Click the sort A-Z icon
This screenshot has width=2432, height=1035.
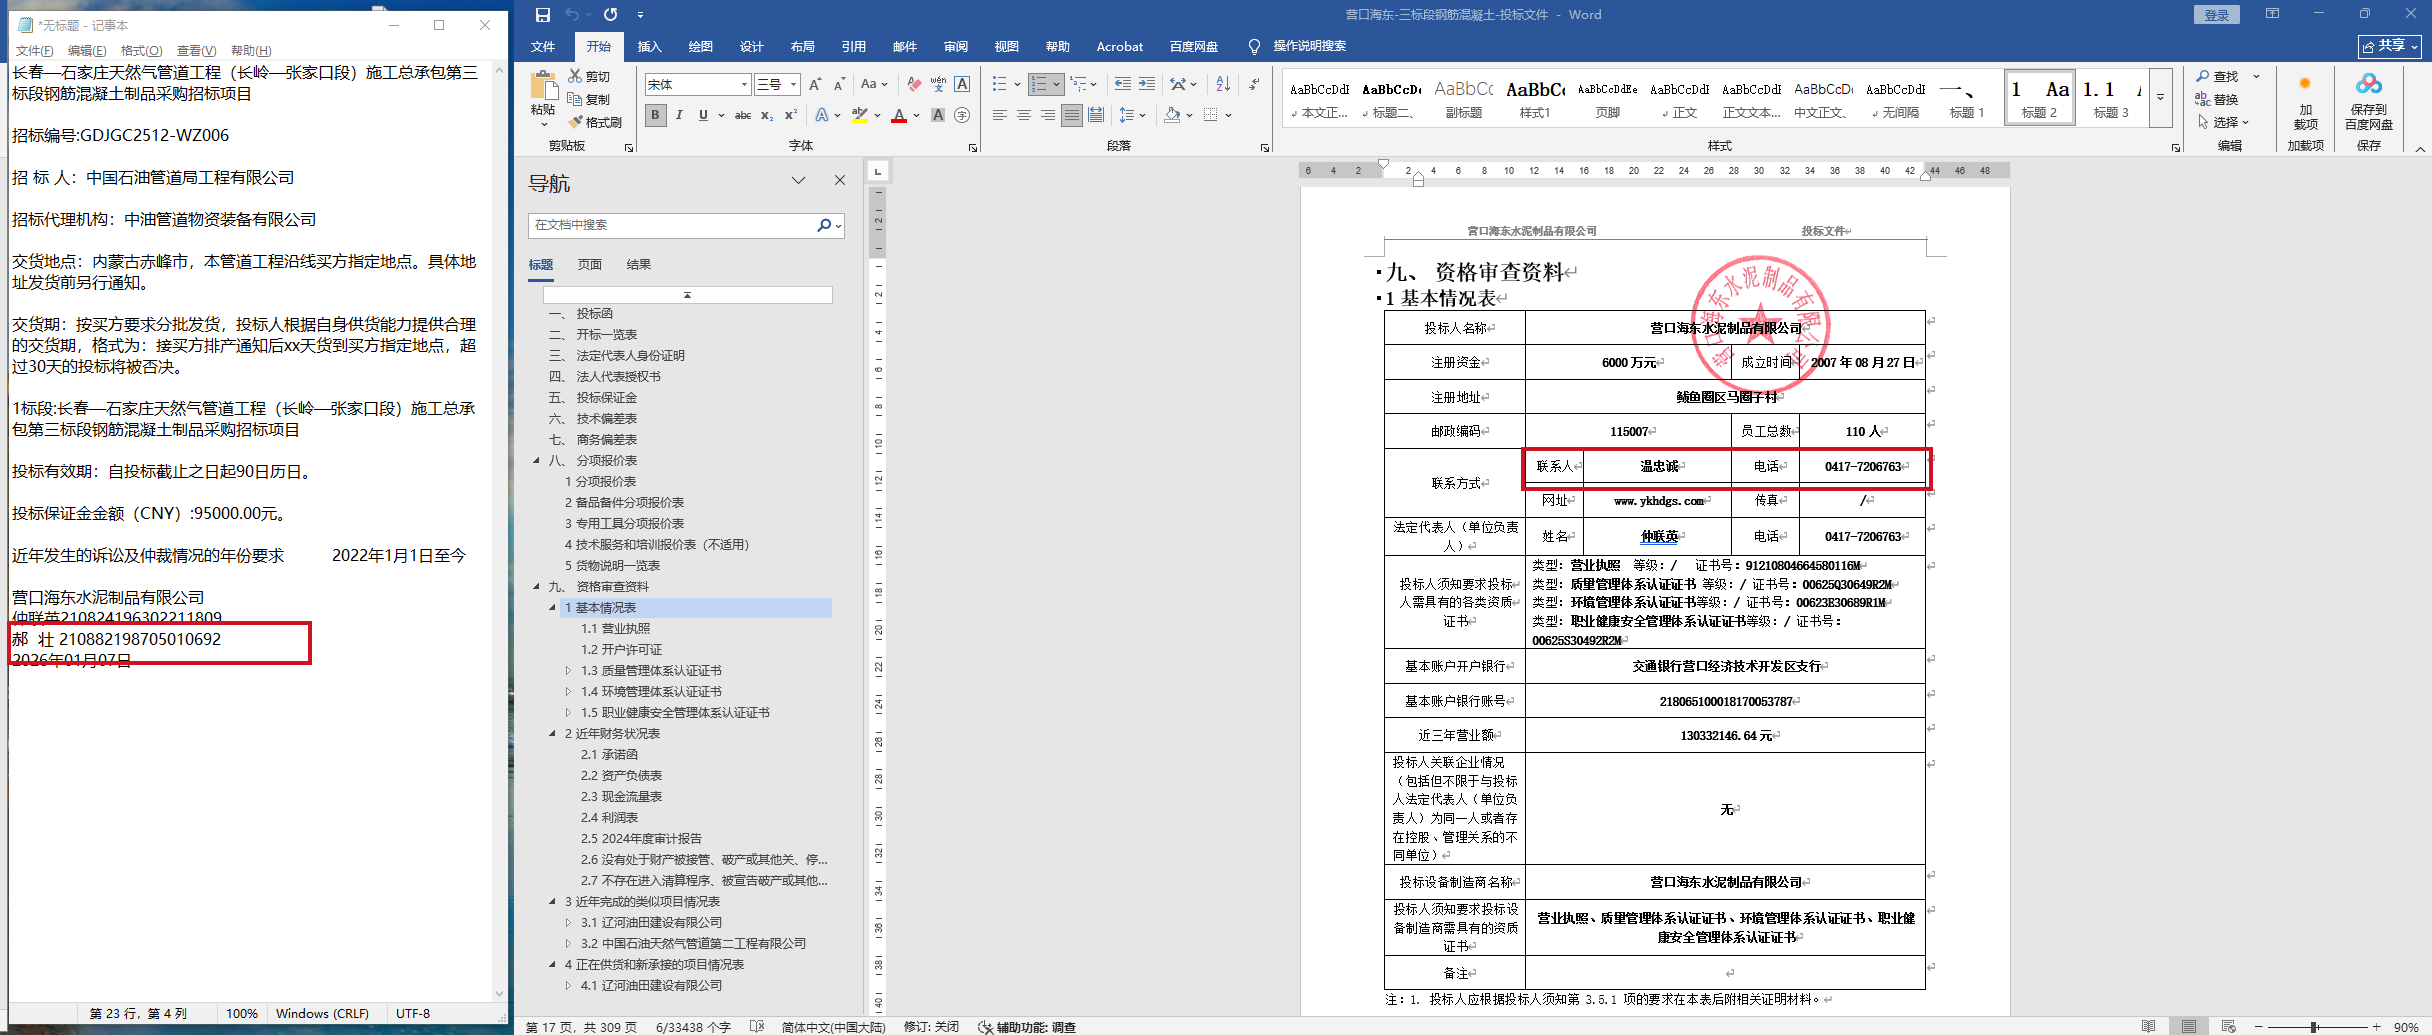point(1223,84)
